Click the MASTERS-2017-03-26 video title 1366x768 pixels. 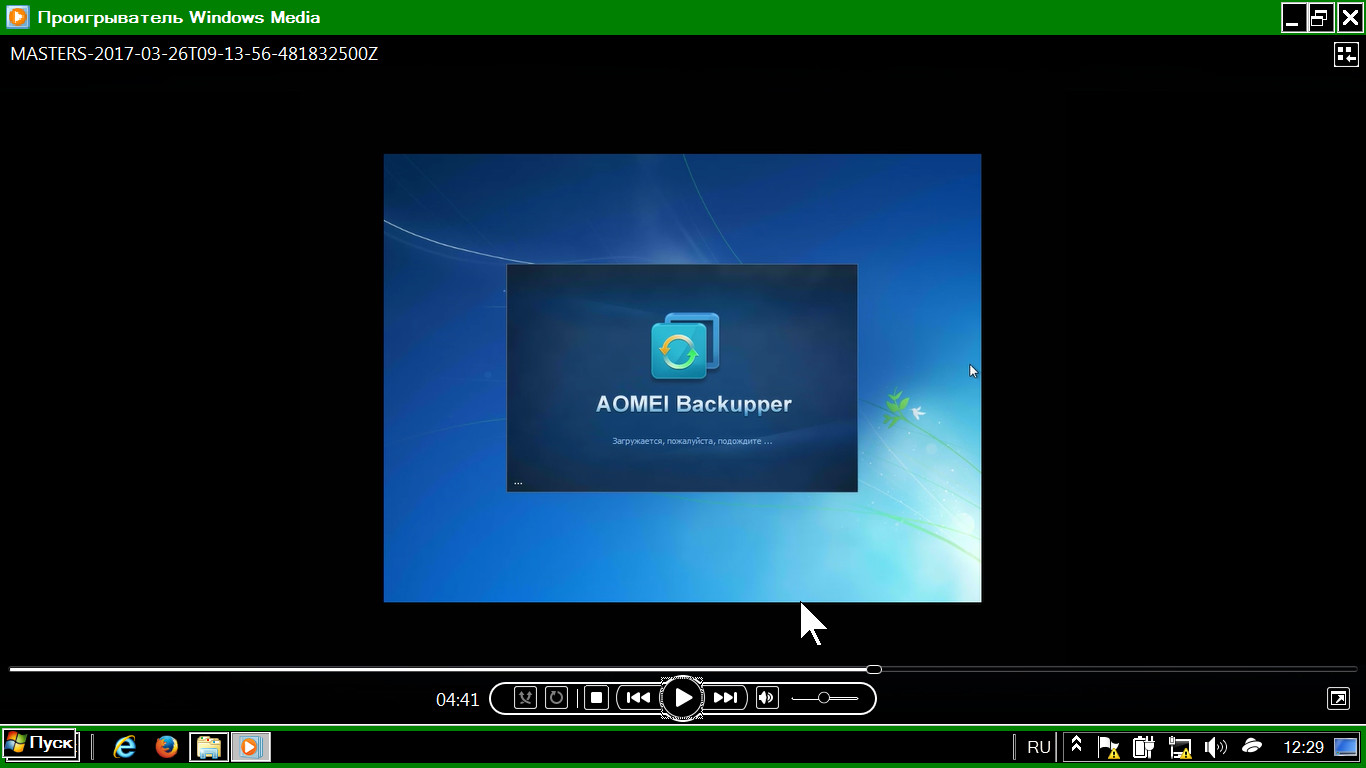[x=194, y=54]
